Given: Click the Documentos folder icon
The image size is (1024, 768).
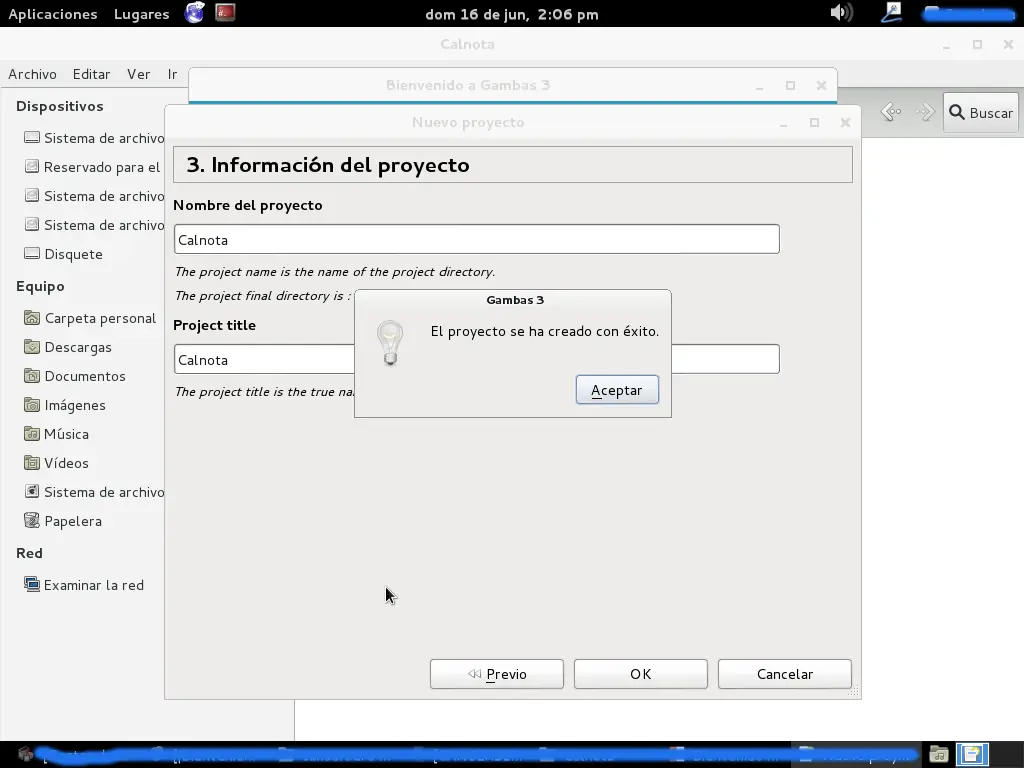Looking at the screenshot, I should pyautogui.click(x=32, y=376).
